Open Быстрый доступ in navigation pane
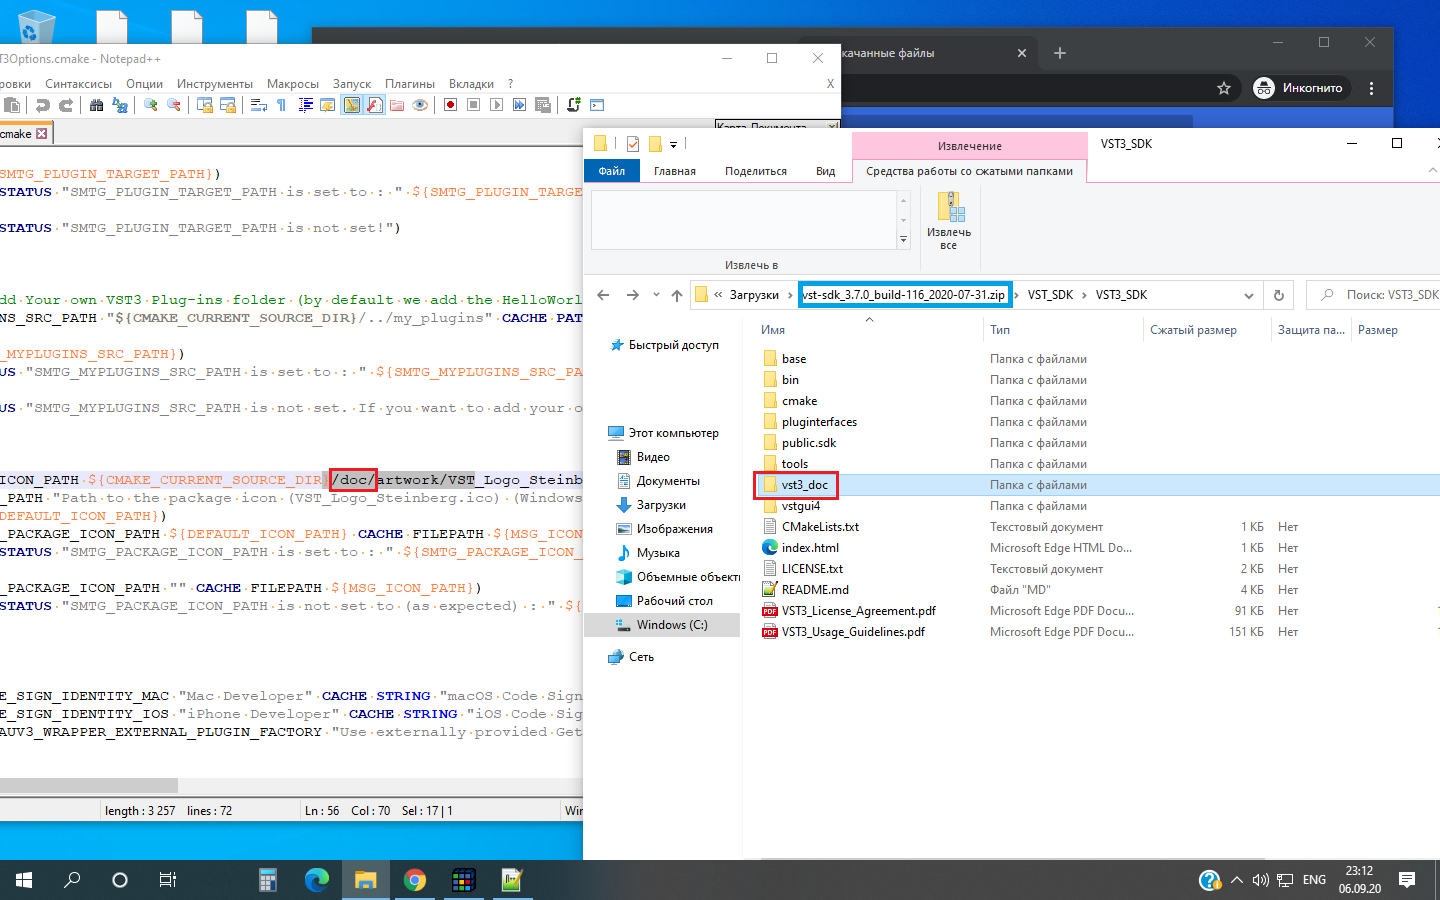This screenshot has height=900, width=1440. coord(673,345)
